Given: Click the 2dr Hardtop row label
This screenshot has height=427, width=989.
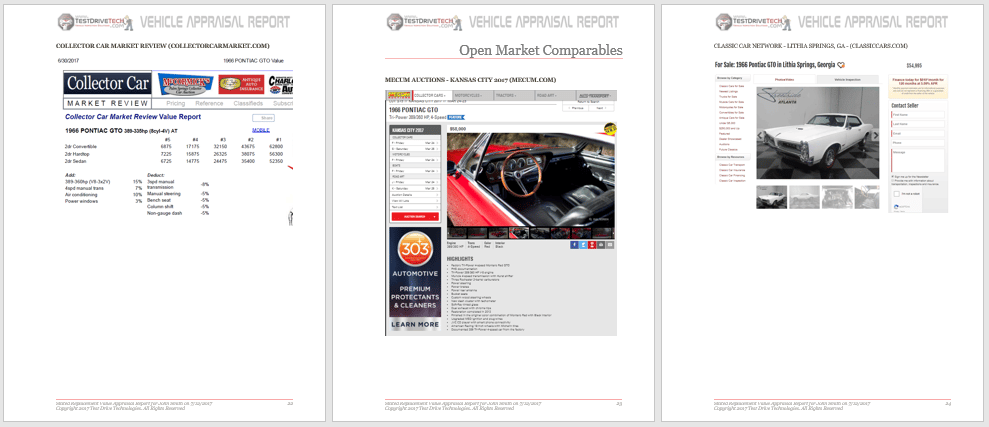Looking at the screenshot, I should [76, 154].
